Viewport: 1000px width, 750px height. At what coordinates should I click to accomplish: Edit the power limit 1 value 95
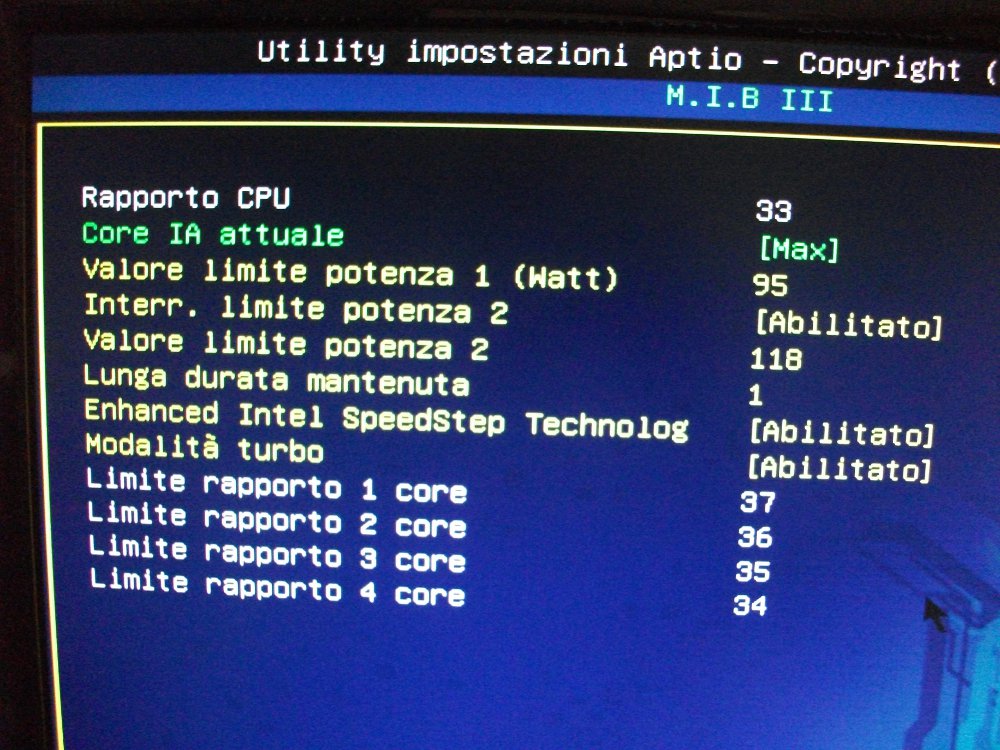[x=770, y=285]
